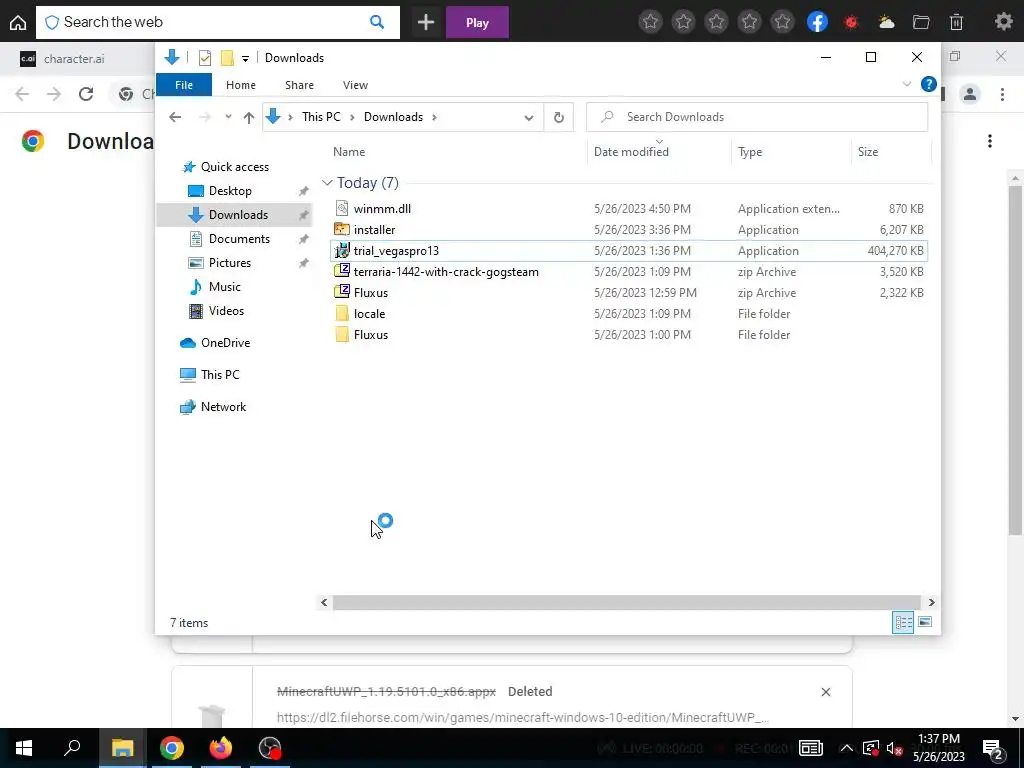Viewport: 1024px width, 768px height.
Task: Click the Properties quick access toolbar icon
Action: 204,57
